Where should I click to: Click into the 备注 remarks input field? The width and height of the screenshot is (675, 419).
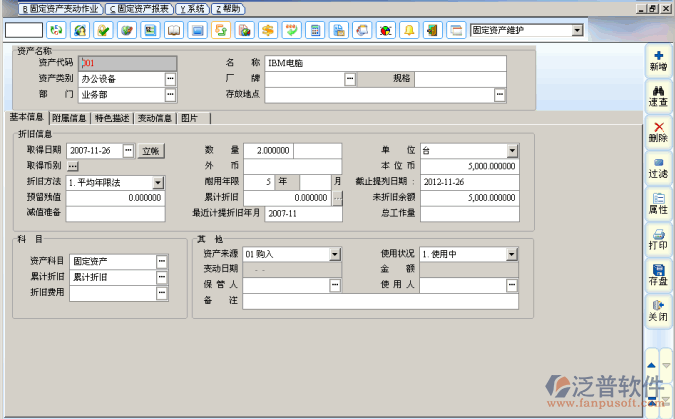pos(380,300)
